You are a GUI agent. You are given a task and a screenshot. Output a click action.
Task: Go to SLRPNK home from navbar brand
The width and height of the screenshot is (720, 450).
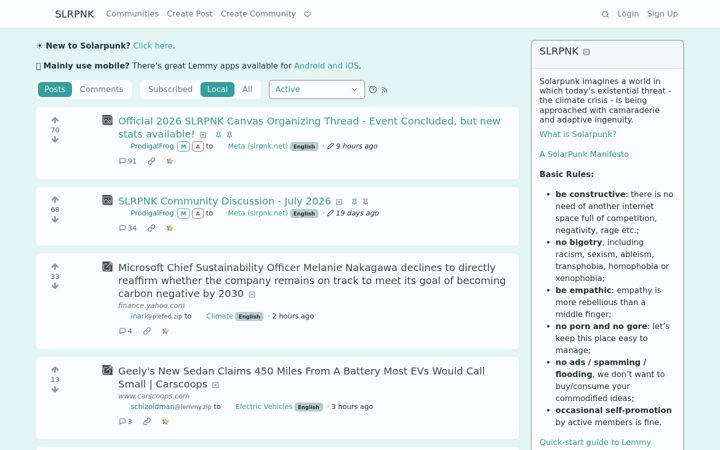pos(74,14)
